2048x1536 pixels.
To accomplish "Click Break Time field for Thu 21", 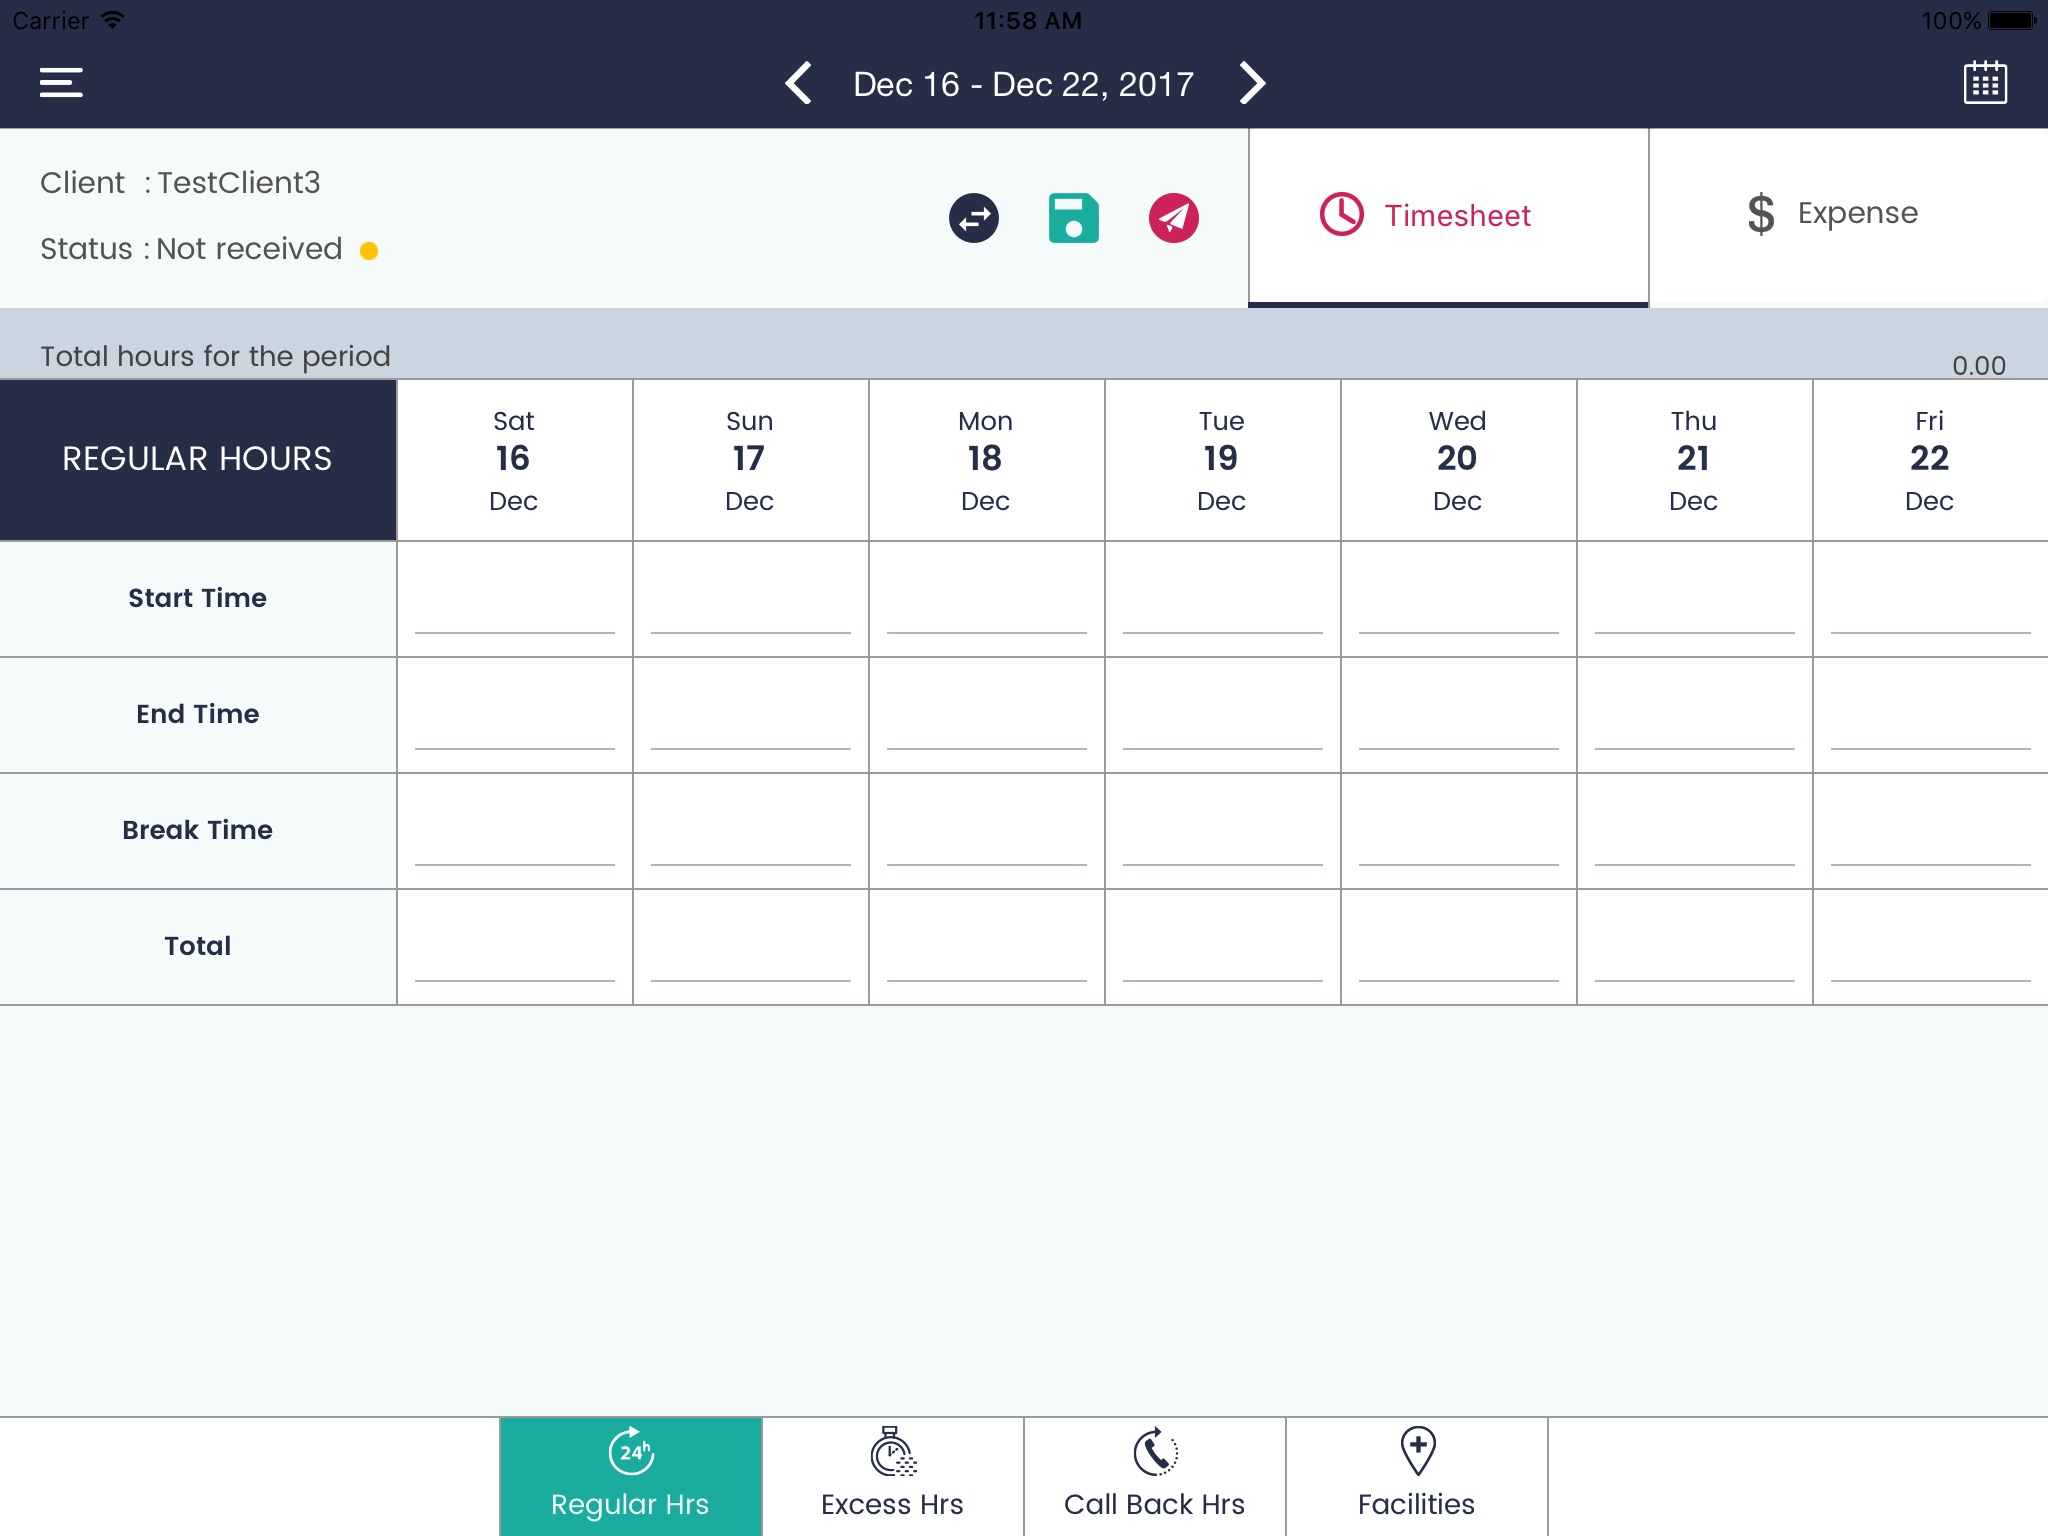I will [1695, 831].
